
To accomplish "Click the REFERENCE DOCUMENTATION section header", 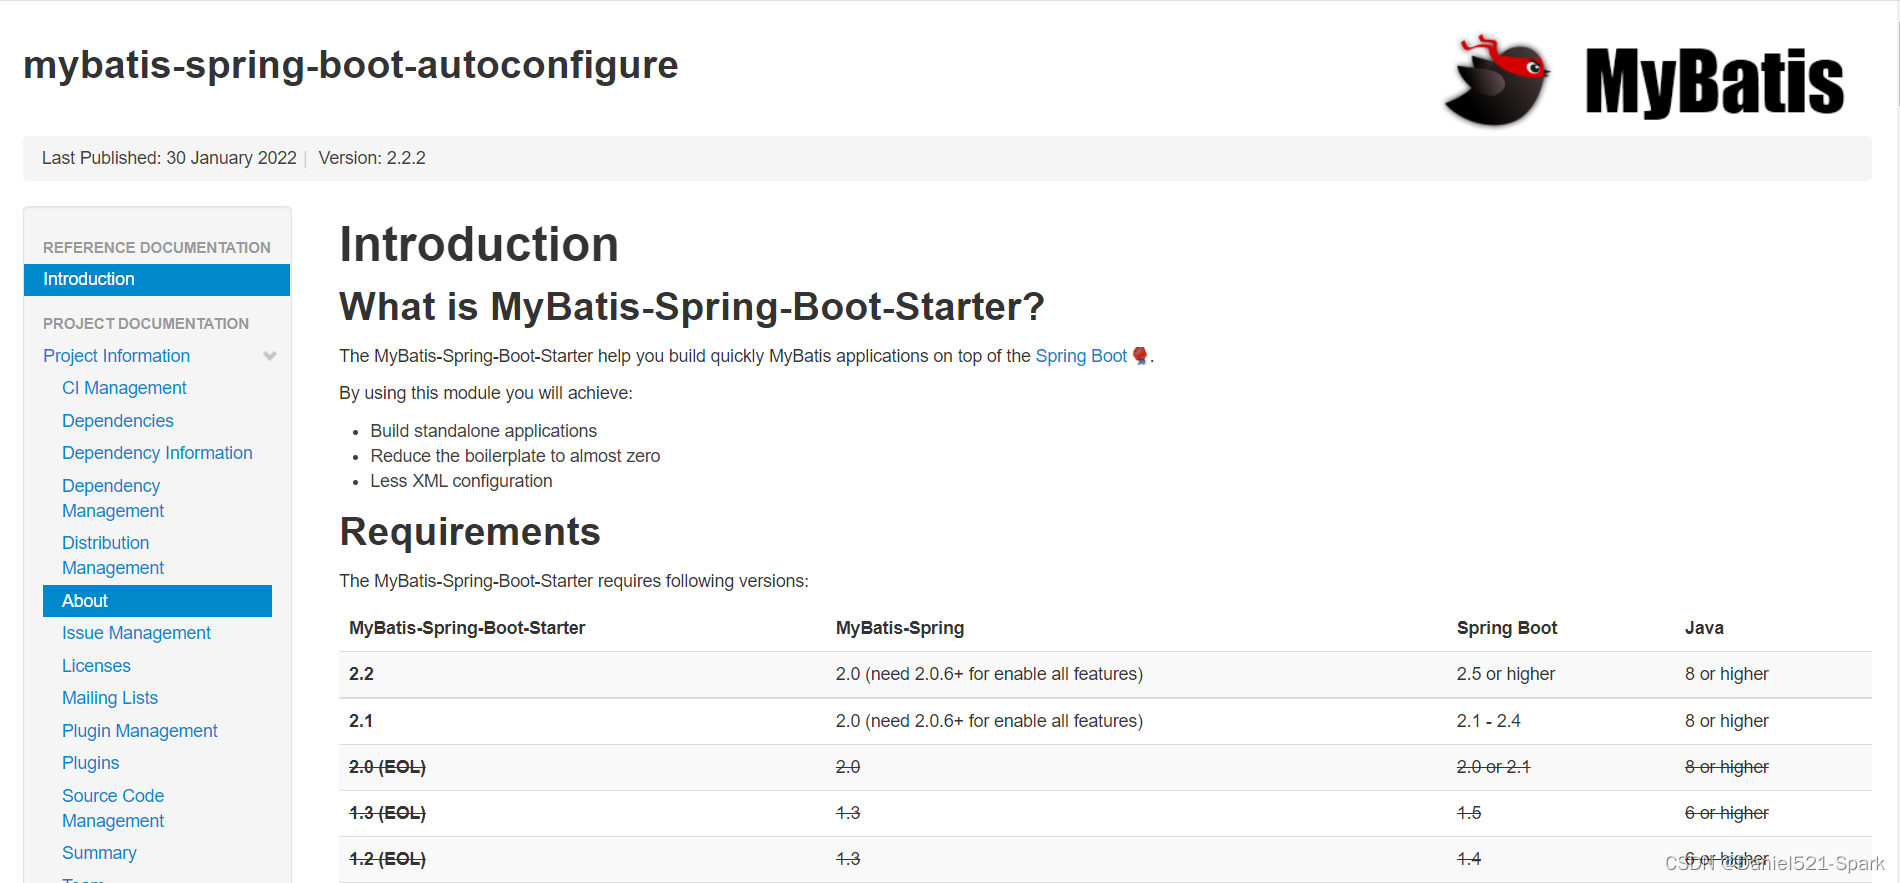I will pyautogui.click(x=157, y=247).
